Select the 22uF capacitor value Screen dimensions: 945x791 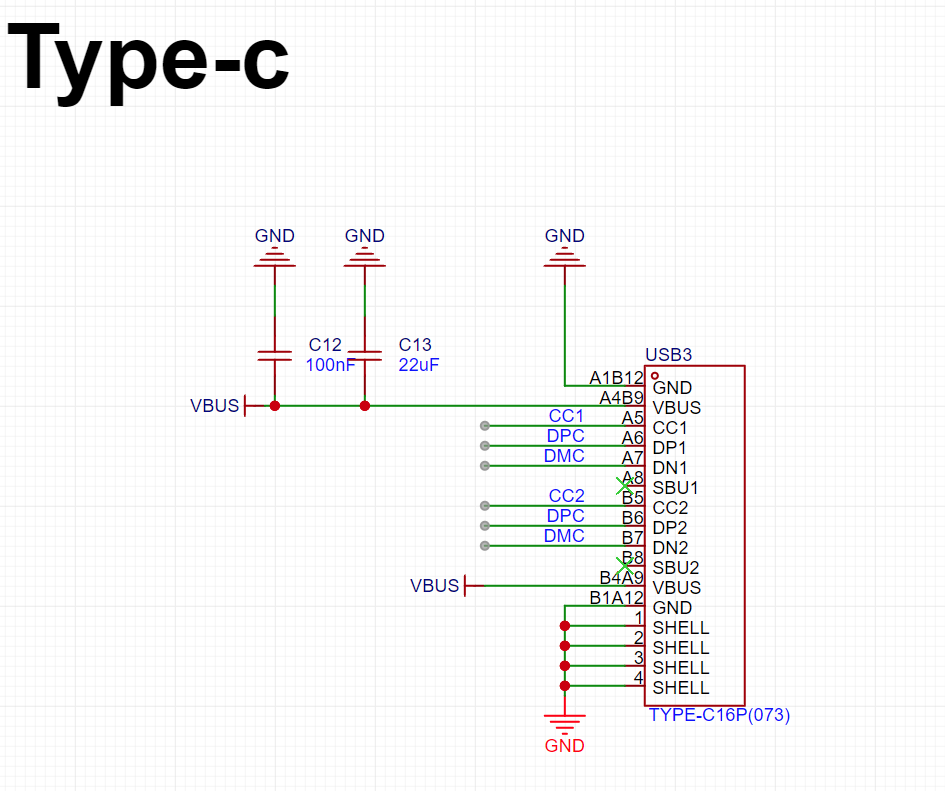pyautogui.click(x=418, y=365)
